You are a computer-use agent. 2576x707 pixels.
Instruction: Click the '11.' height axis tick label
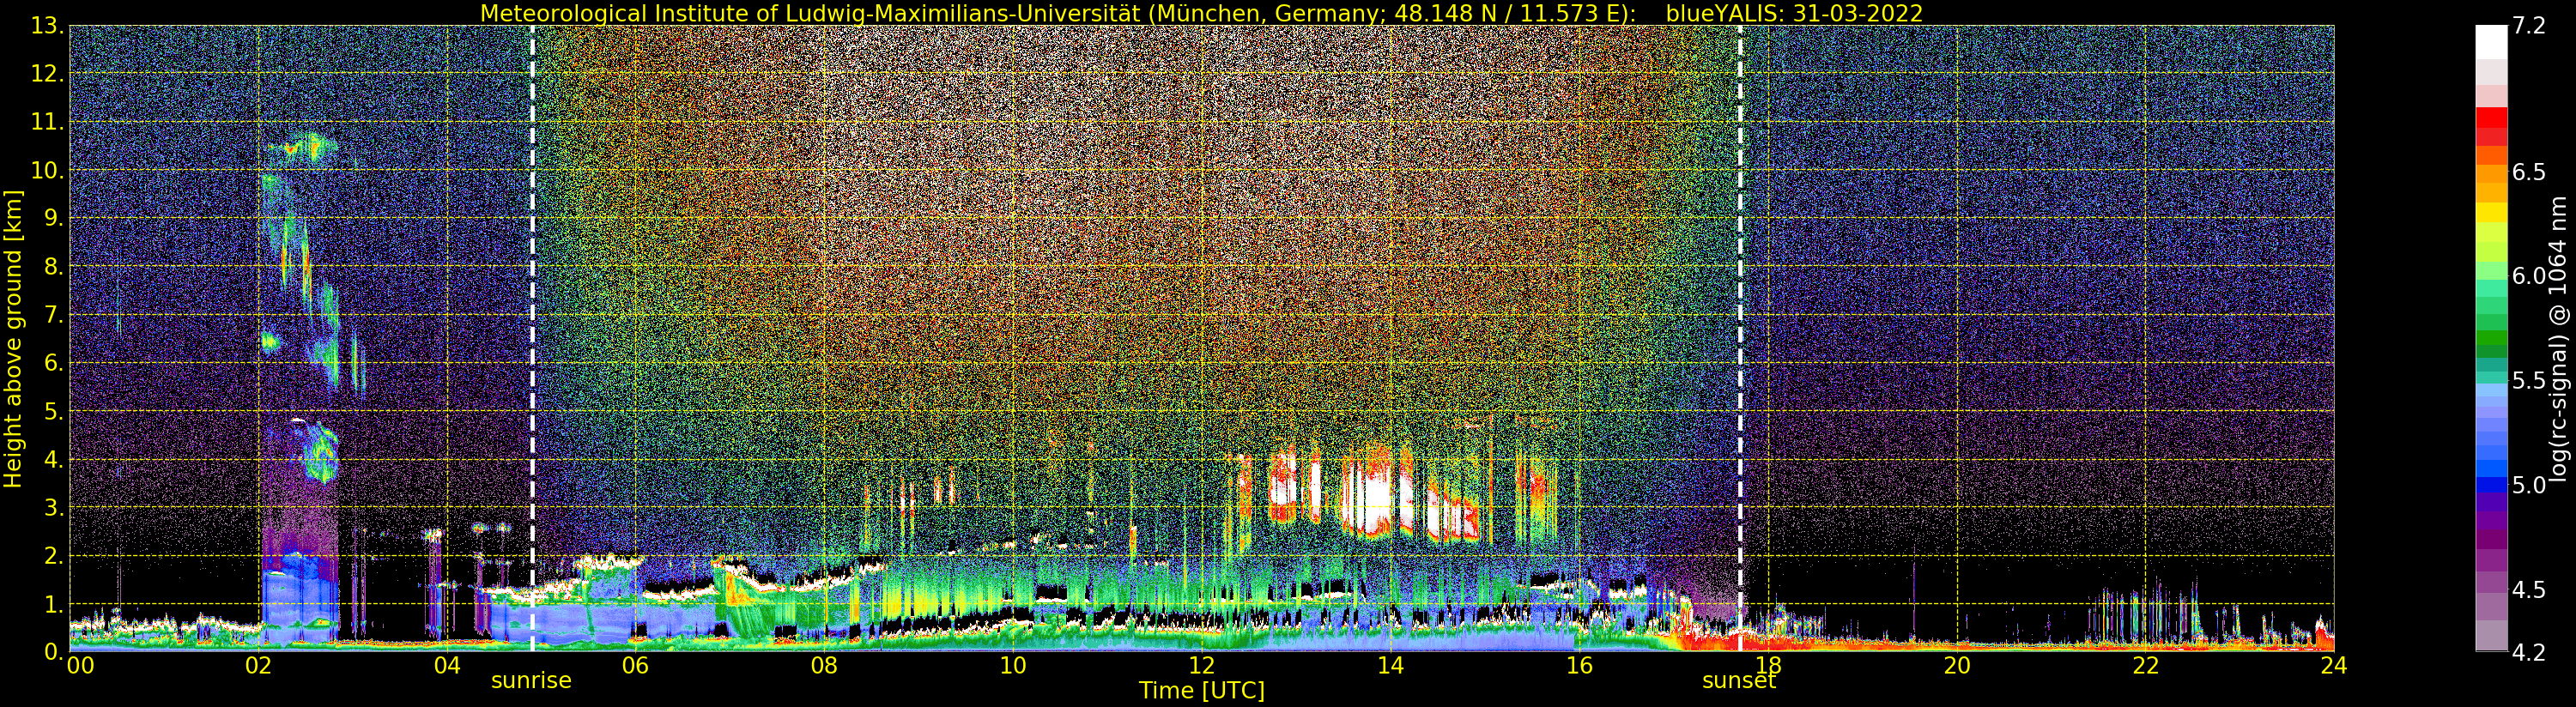point(48,122)
